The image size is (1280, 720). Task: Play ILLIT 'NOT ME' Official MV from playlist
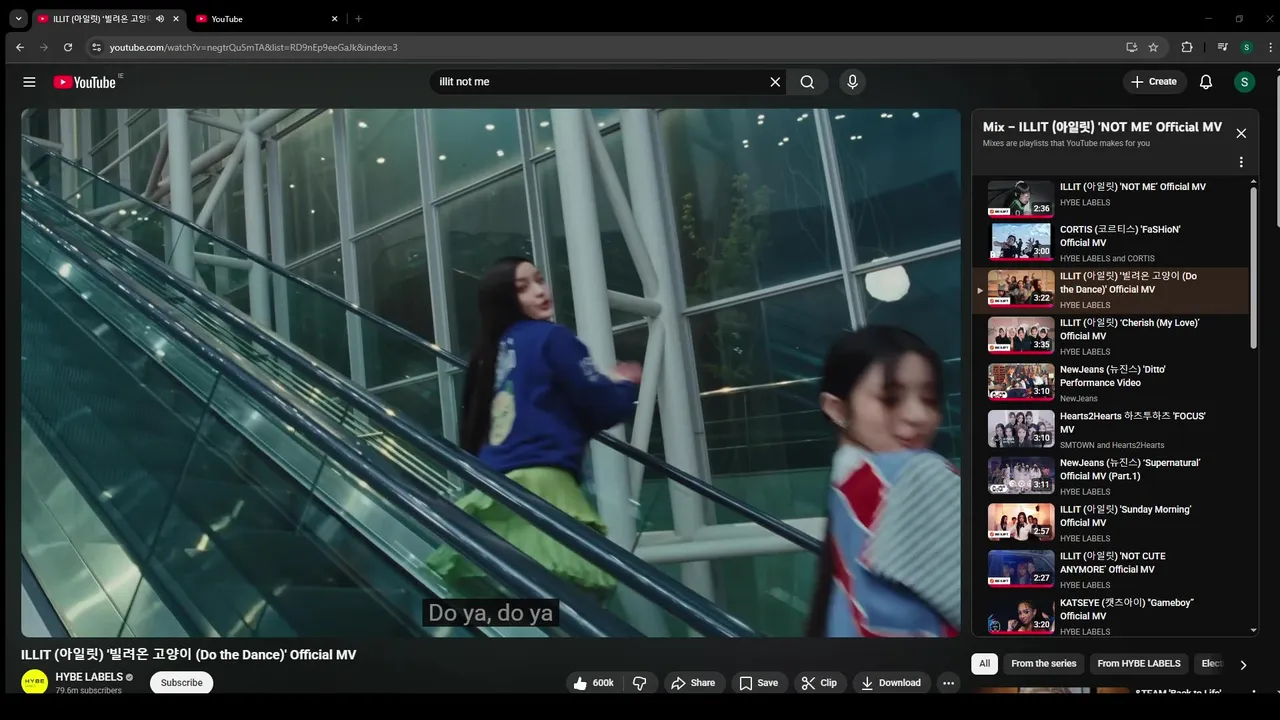point(1110,198)
